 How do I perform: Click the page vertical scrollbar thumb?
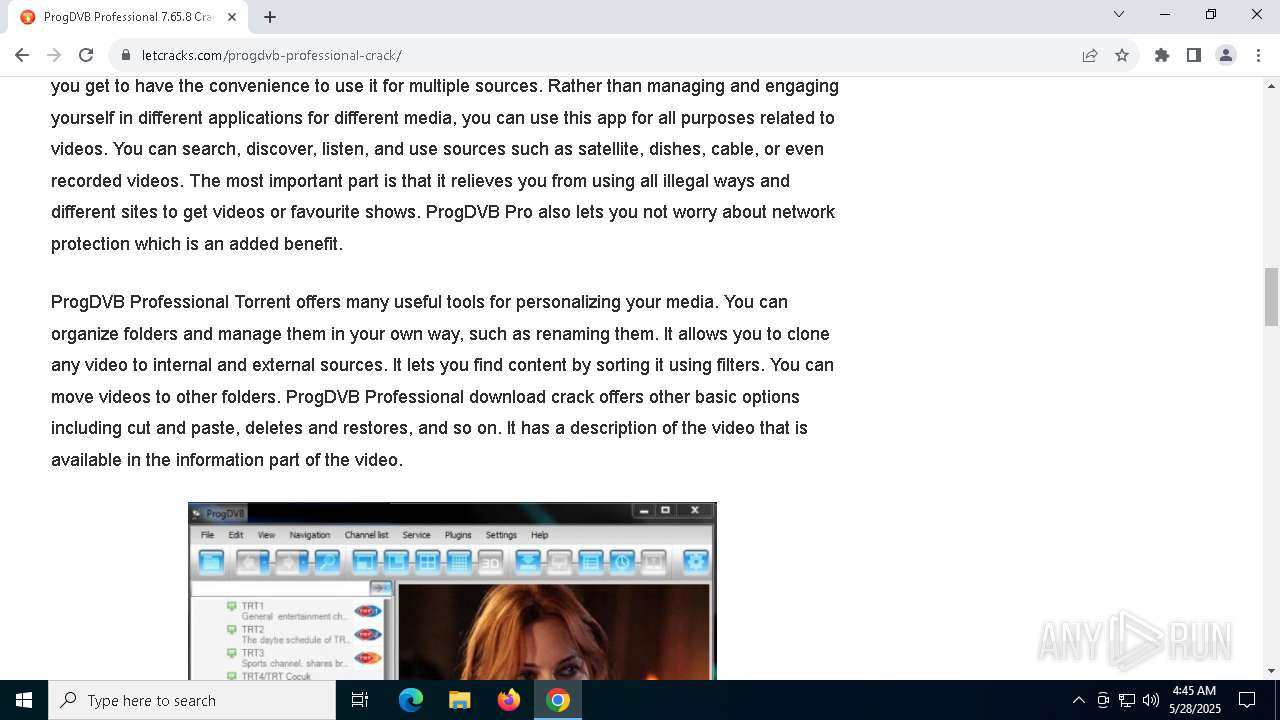[x=1271, y=297]
